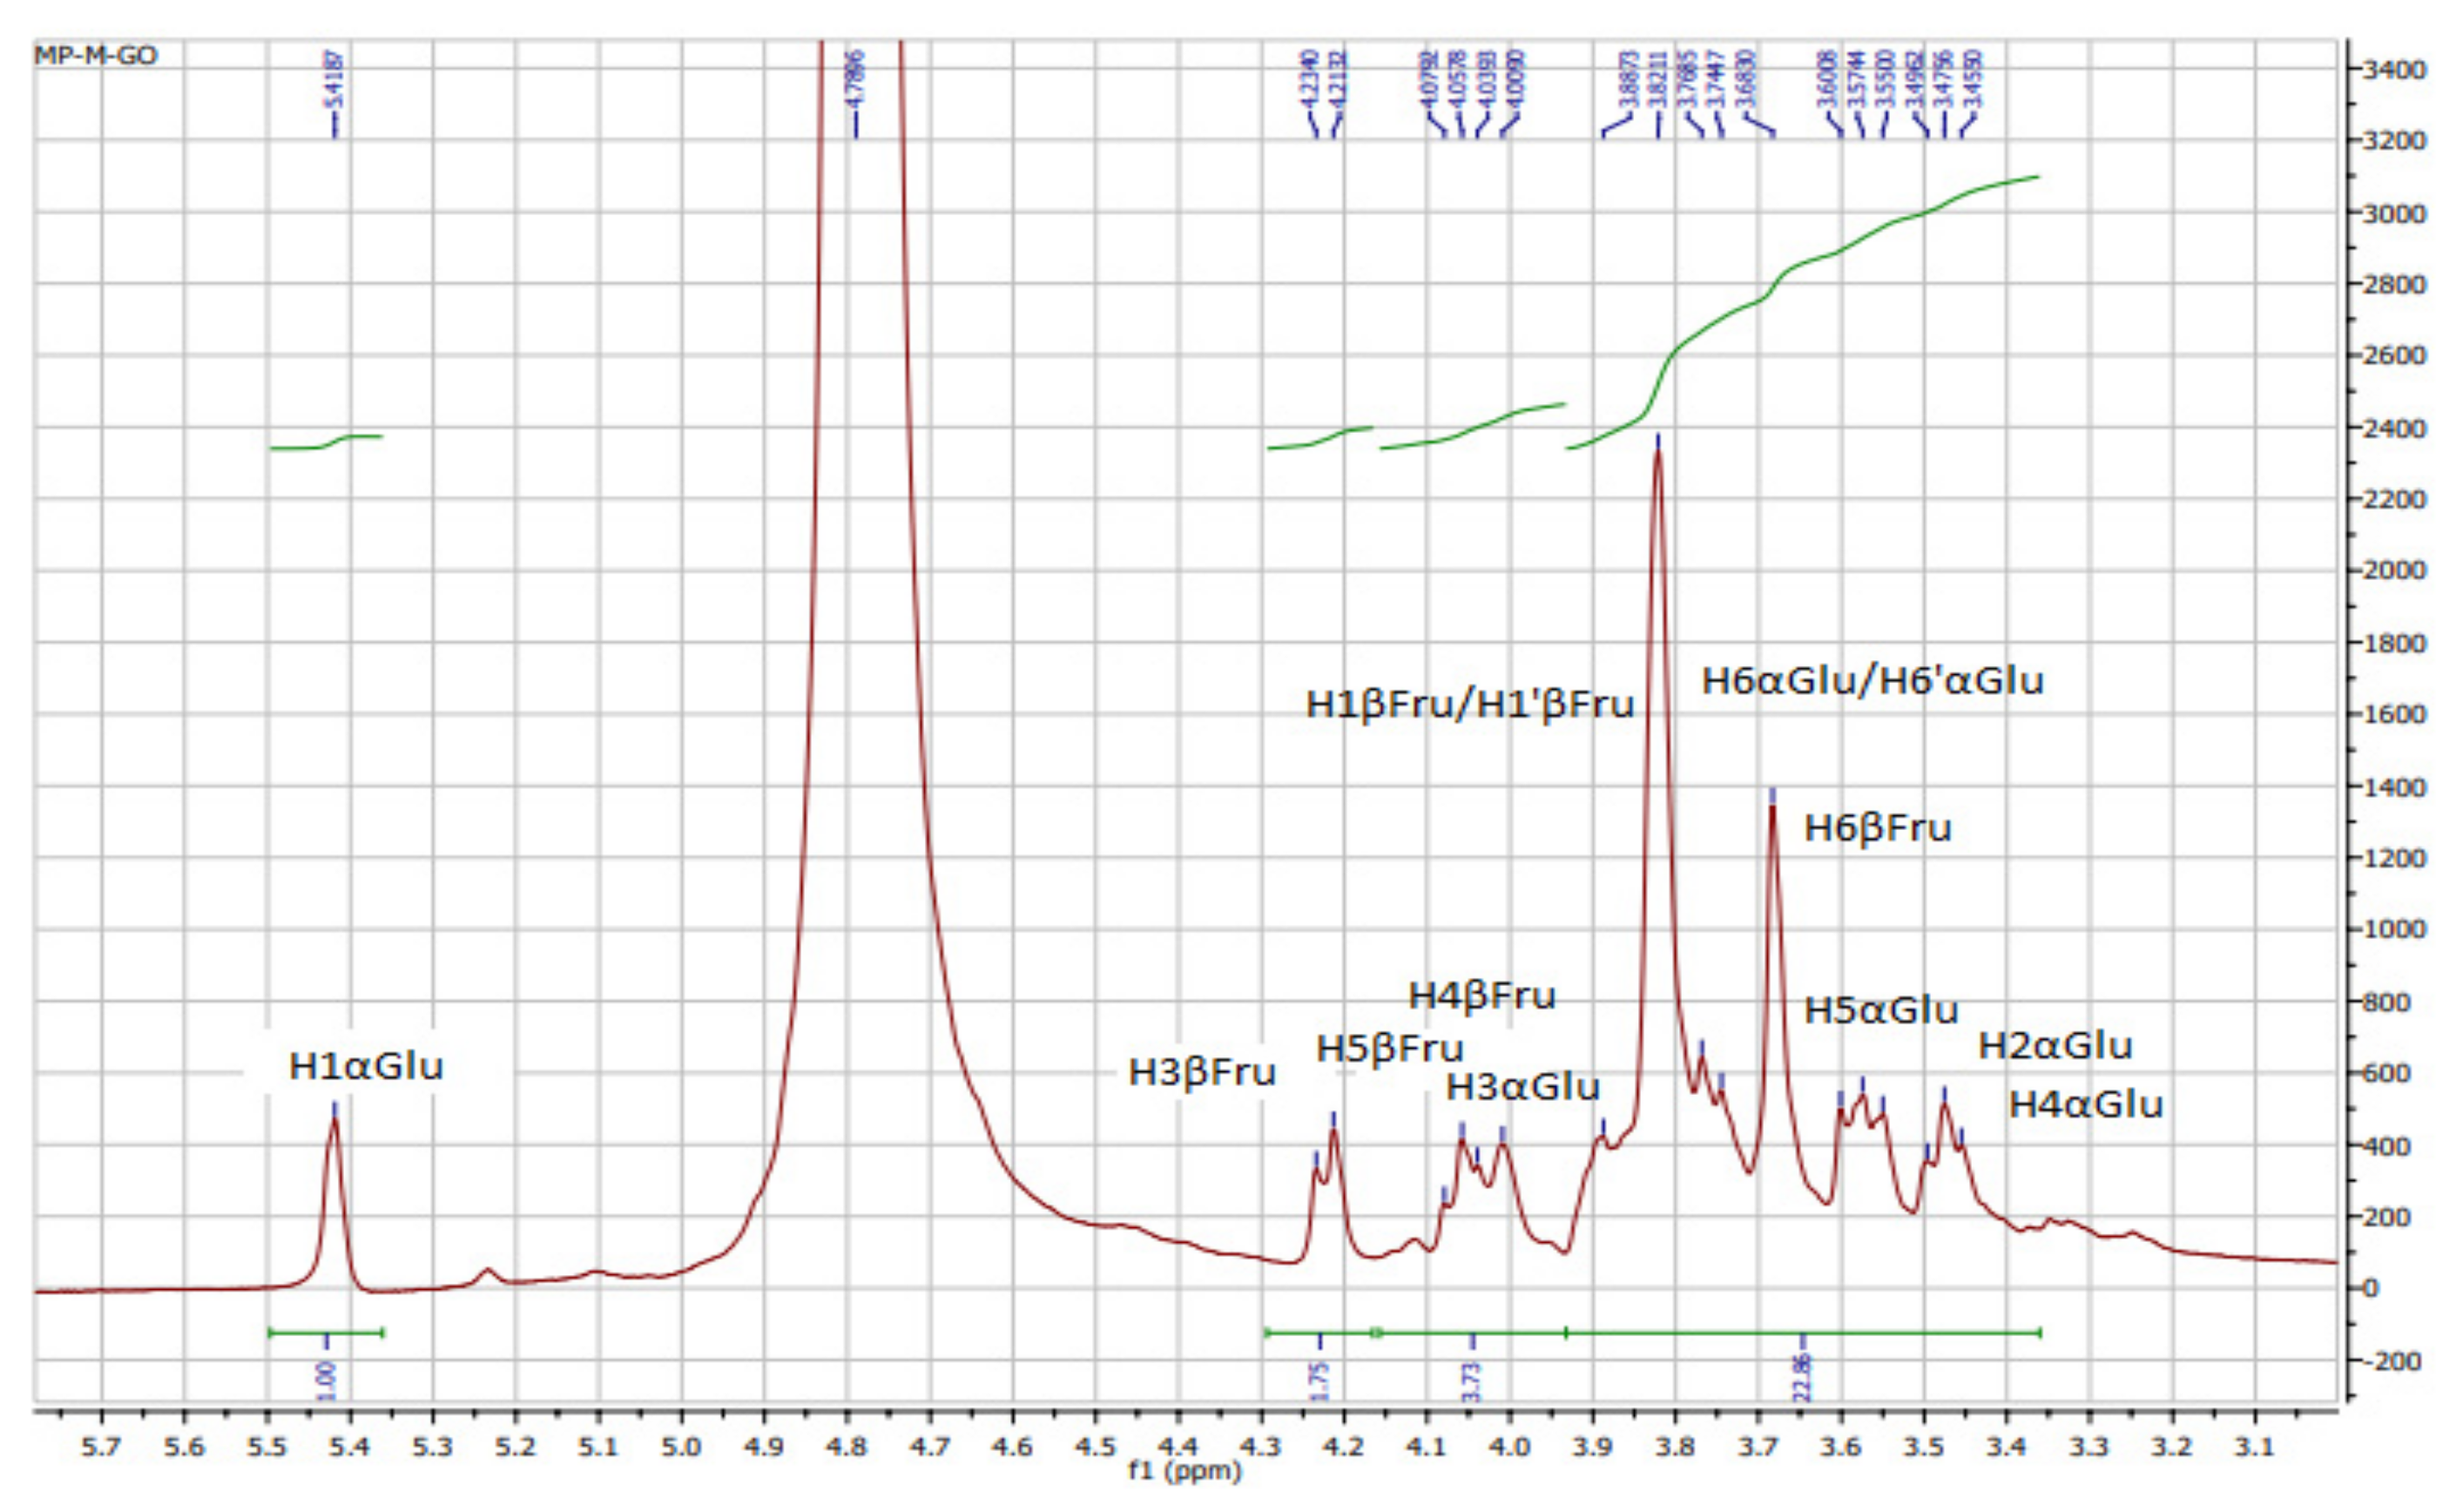Click the MP-M-GO spectrum title
This screenshot has height=1512, width=2463.
(x=96, y=56)
